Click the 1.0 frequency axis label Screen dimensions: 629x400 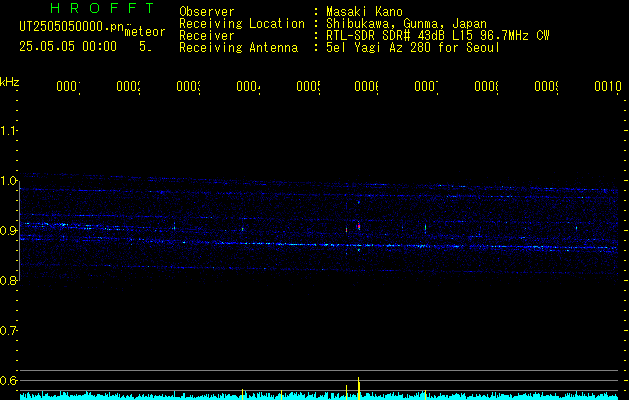(x=9, y=181)
